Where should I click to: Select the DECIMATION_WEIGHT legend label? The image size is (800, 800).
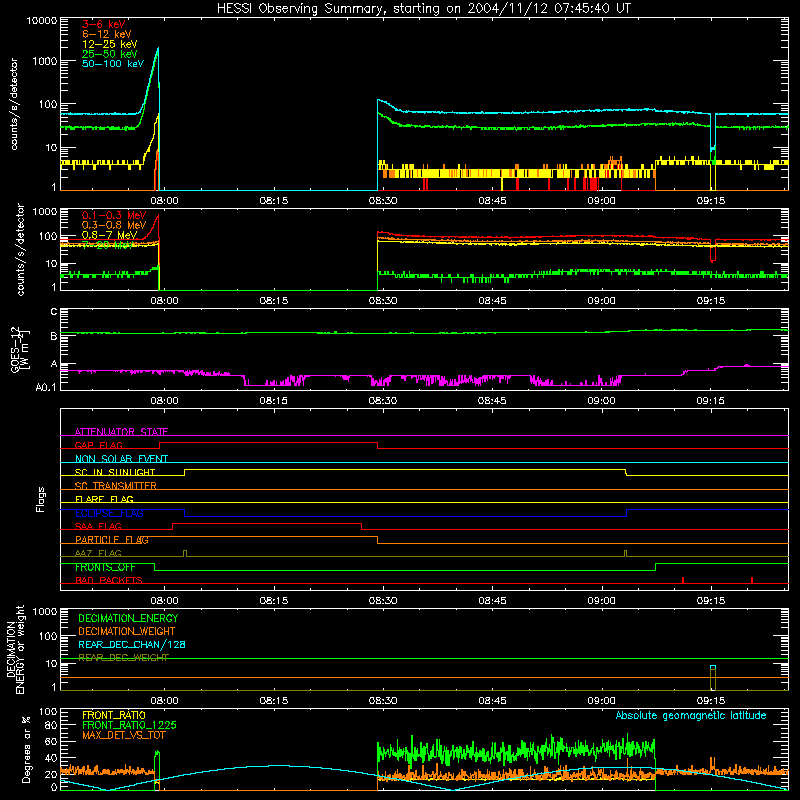(127, 631)
